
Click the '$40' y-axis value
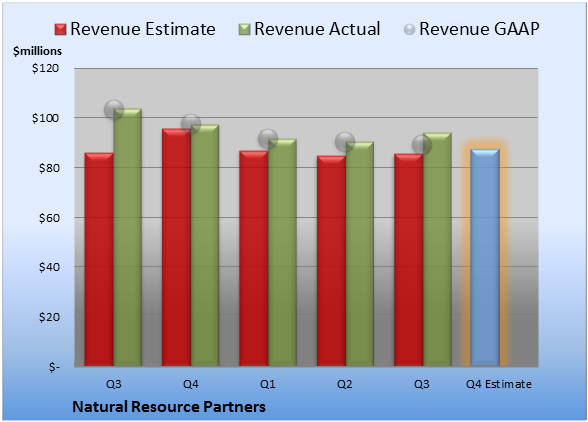click(49, 267)
